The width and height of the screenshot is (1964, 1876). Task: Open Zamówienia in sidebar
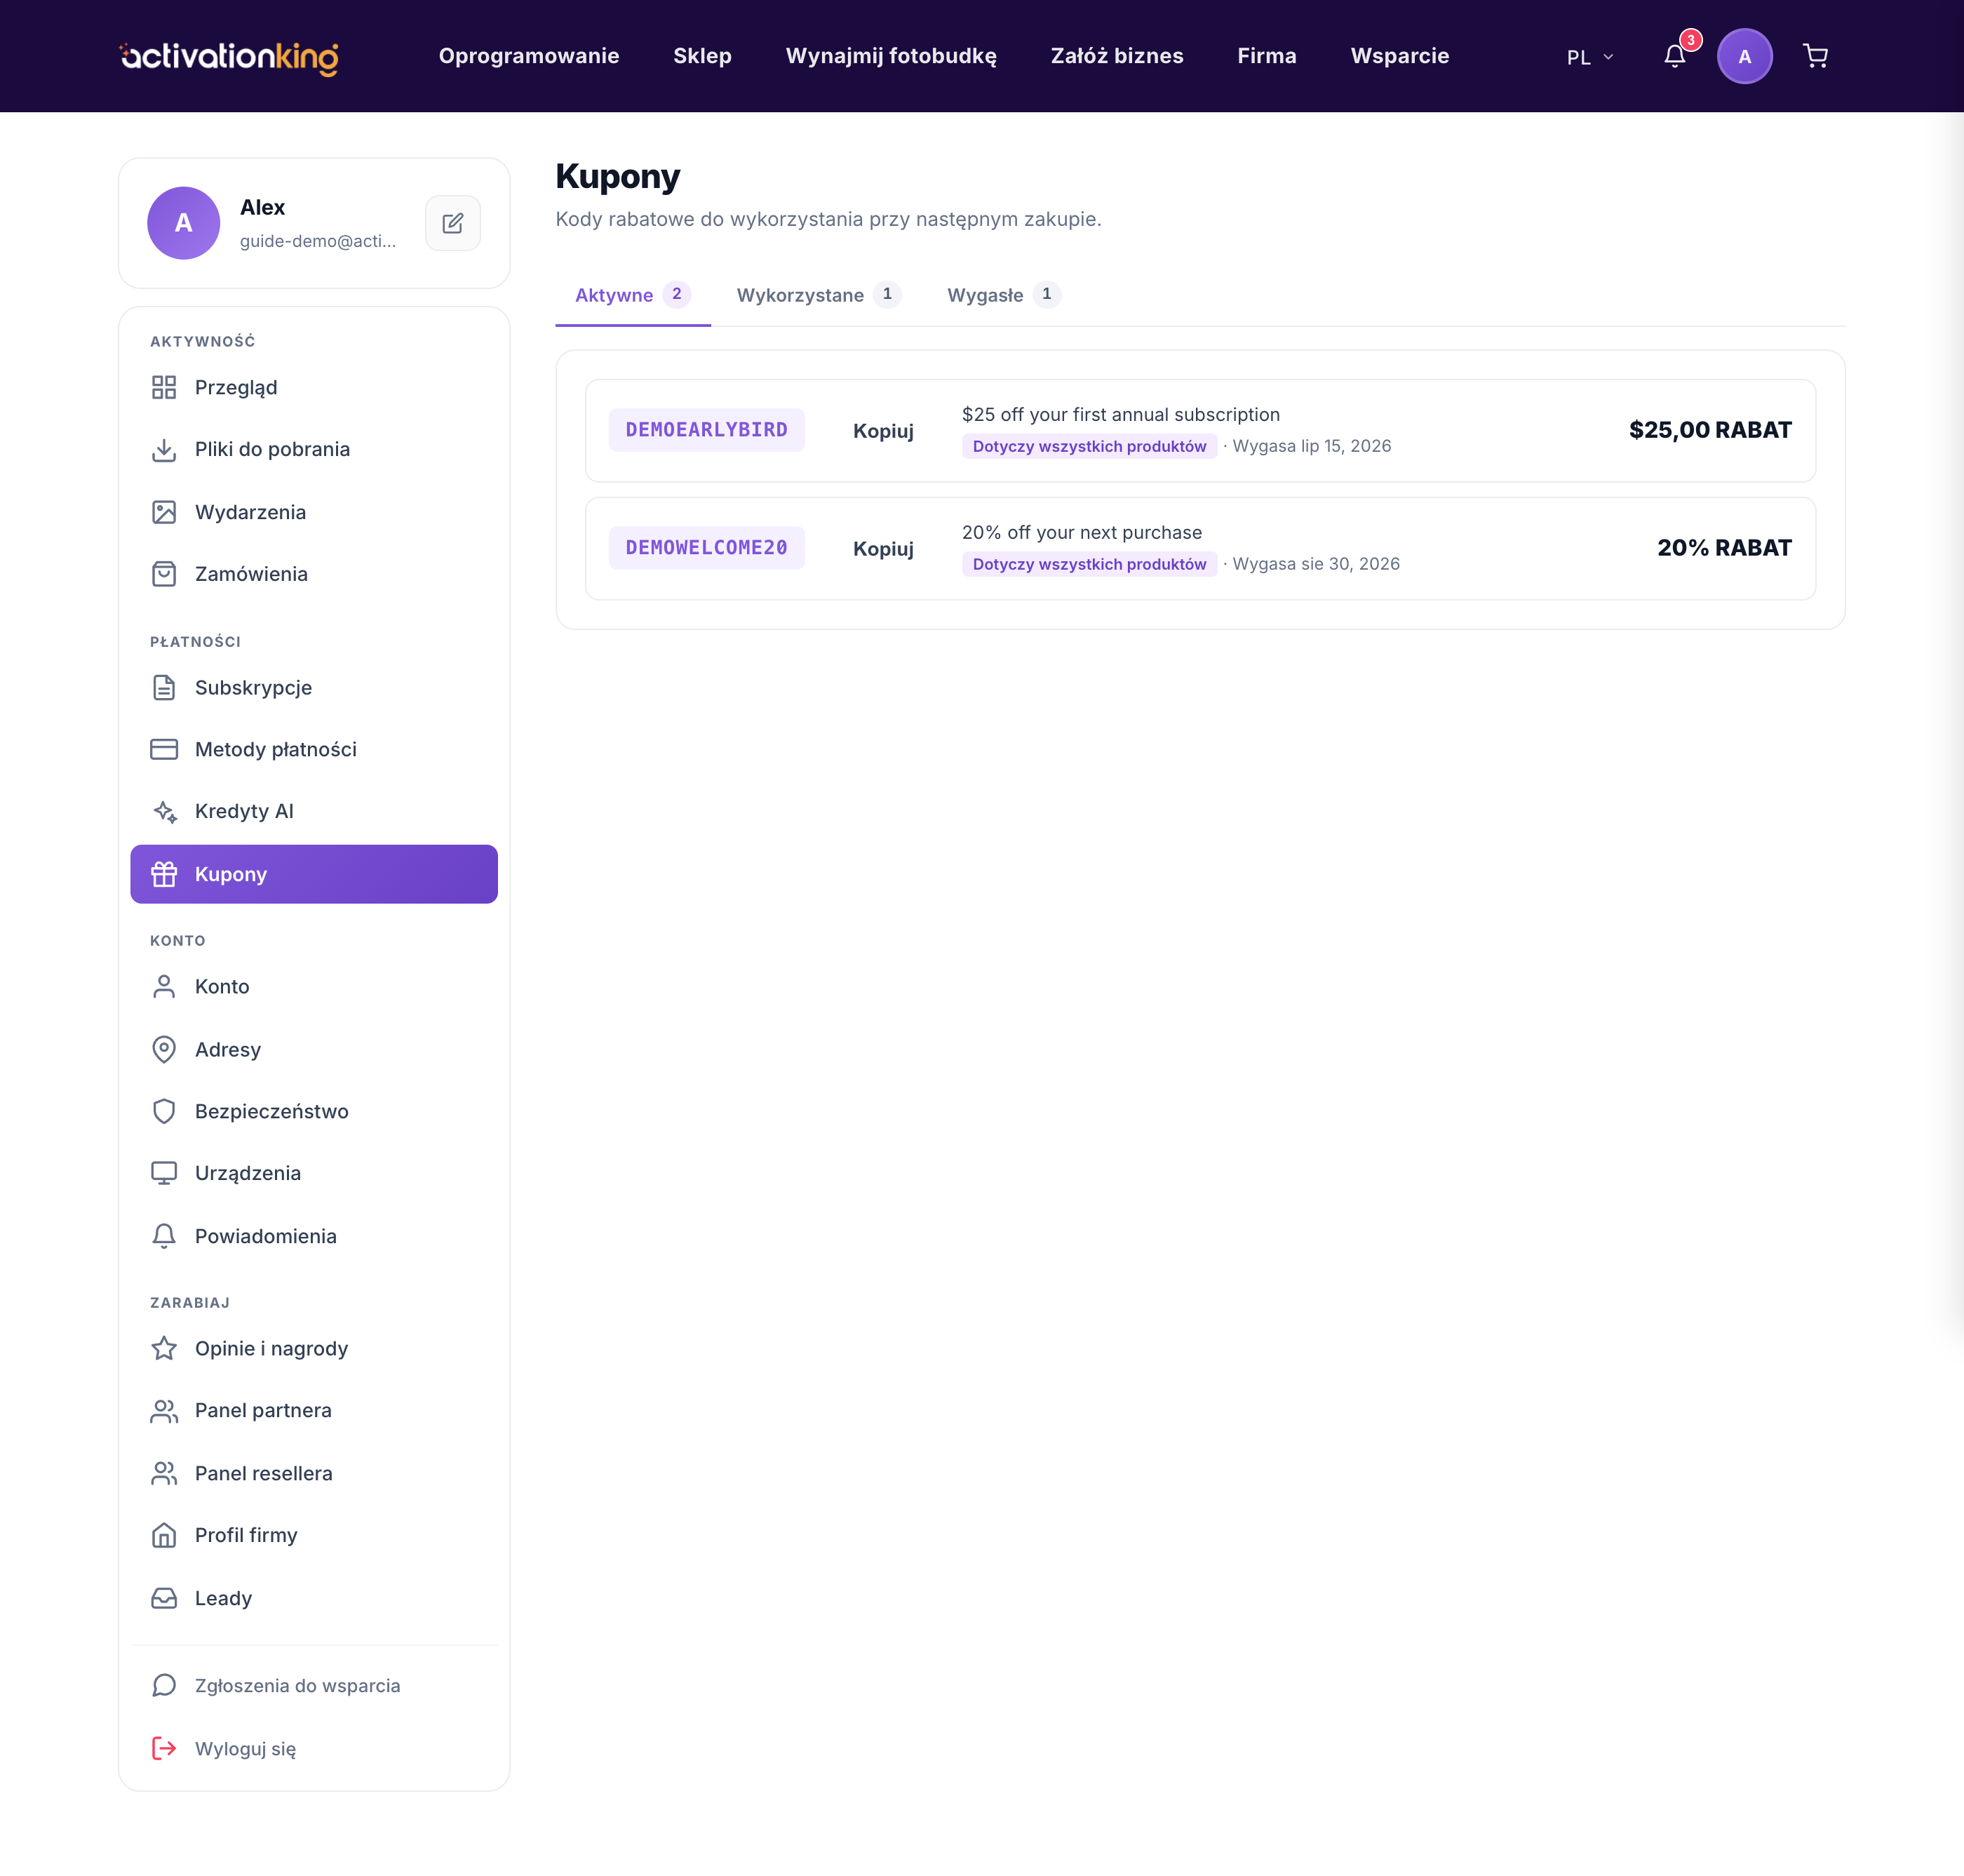[x=314, y=574]
